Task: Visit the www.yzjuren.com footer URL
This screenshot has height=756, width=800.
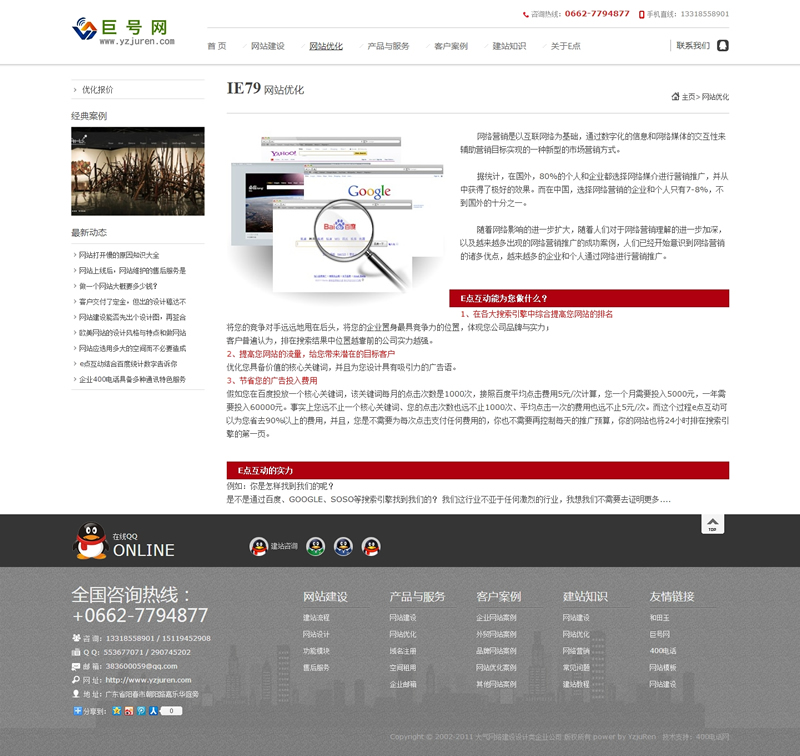Action: coord(134,680)
